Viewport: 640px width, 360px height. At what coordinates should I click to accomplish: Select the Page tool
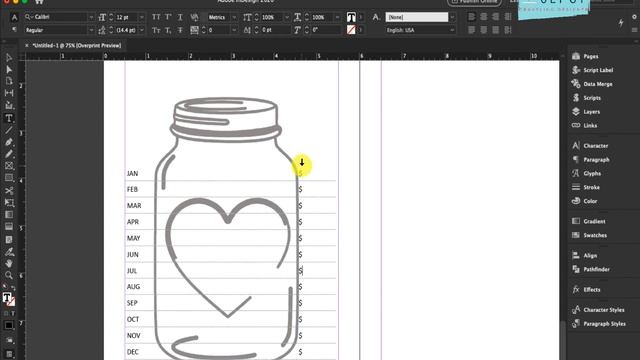(x=9, y=81)
